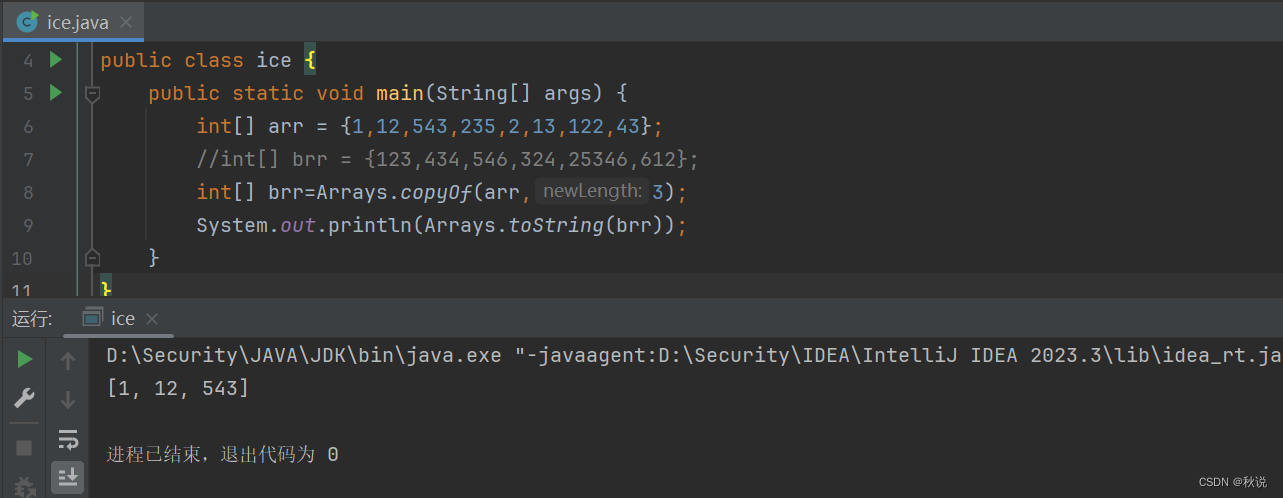
Task: Collapse the main method fold marker on line 5
Action: point(92,94)
